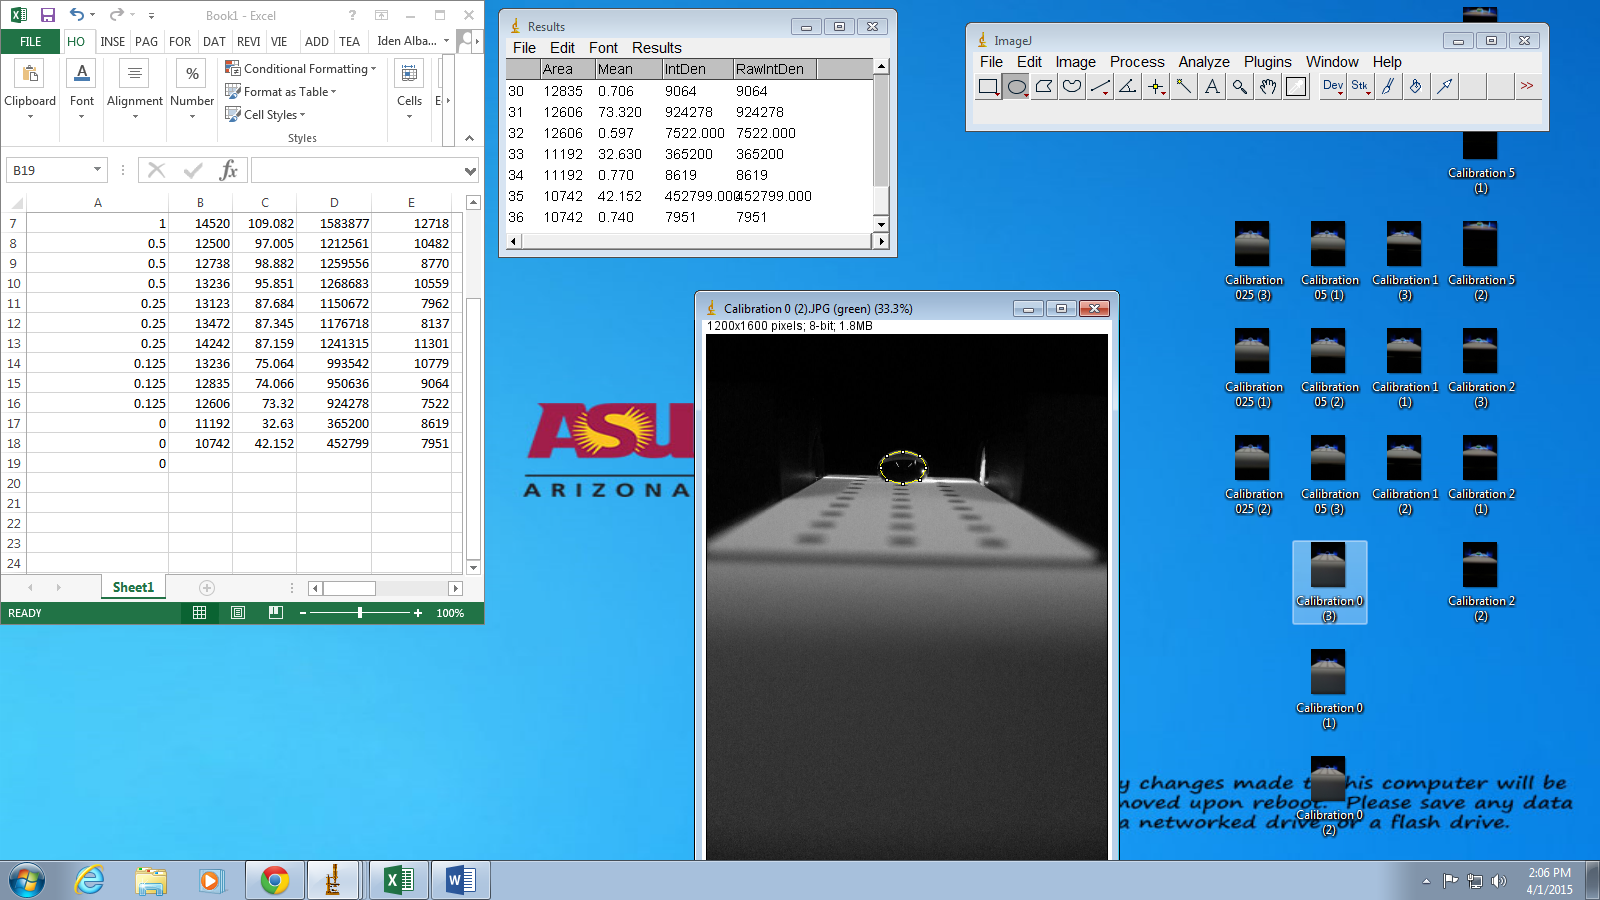Image resolution: width=1600 pixels, height=900 pixels.
Task: Pick the Angle measurement tool
Action: click(1128, 87)
